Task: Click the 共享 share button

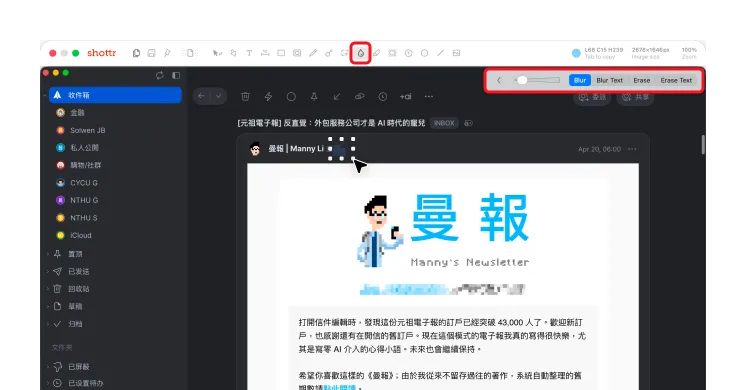Action: pos(635,97)
